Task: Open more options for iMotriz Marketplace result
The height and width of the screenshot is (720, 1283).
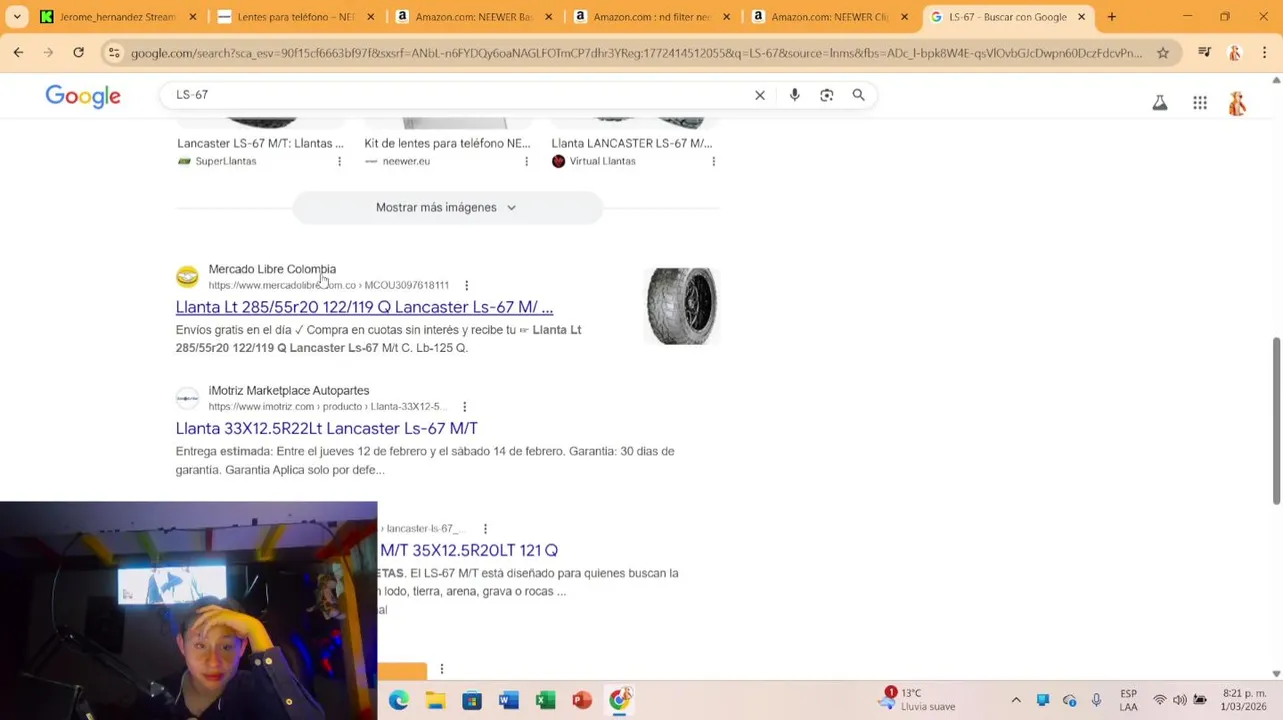Action: [x=464, y=407]
